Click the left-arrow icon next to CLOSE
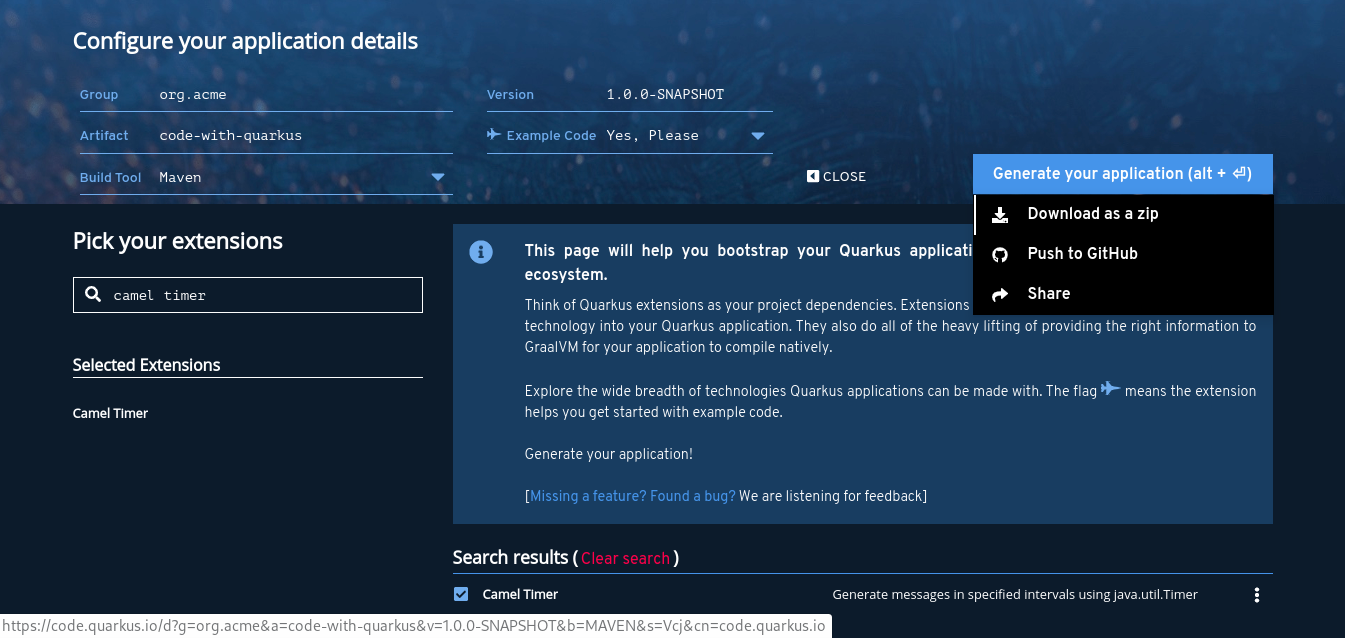The height and width of the screenshot is (638, 1345). [x=813, y=176]
